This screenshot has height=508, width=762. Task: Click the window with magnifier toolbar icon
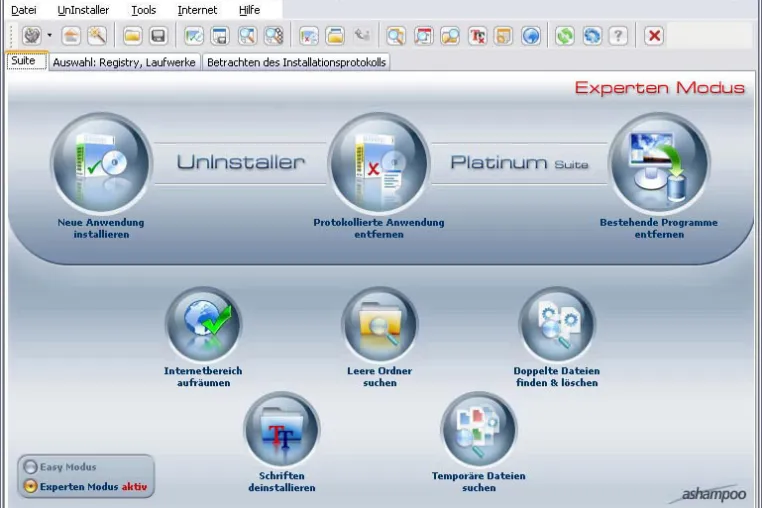pyautogui.click(x=247, y=35)
